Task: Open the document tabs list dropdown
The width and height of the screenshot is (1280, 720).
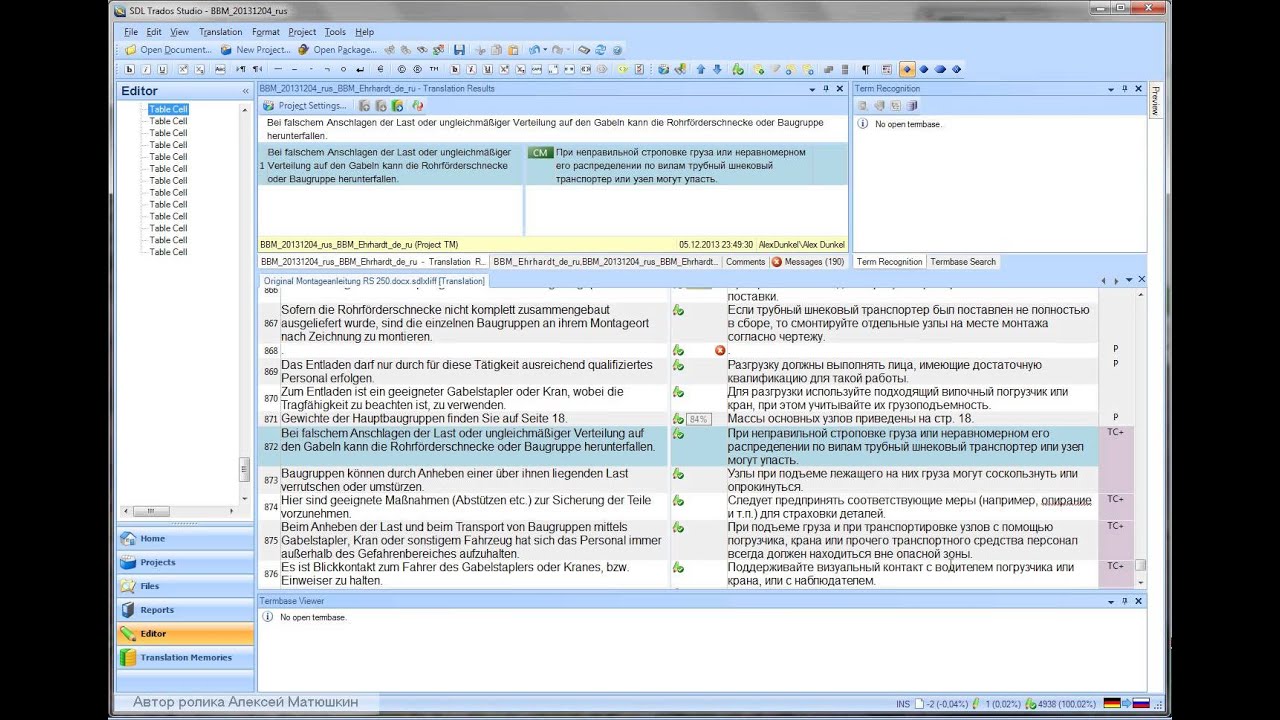Action: [x=1129, y=281]
